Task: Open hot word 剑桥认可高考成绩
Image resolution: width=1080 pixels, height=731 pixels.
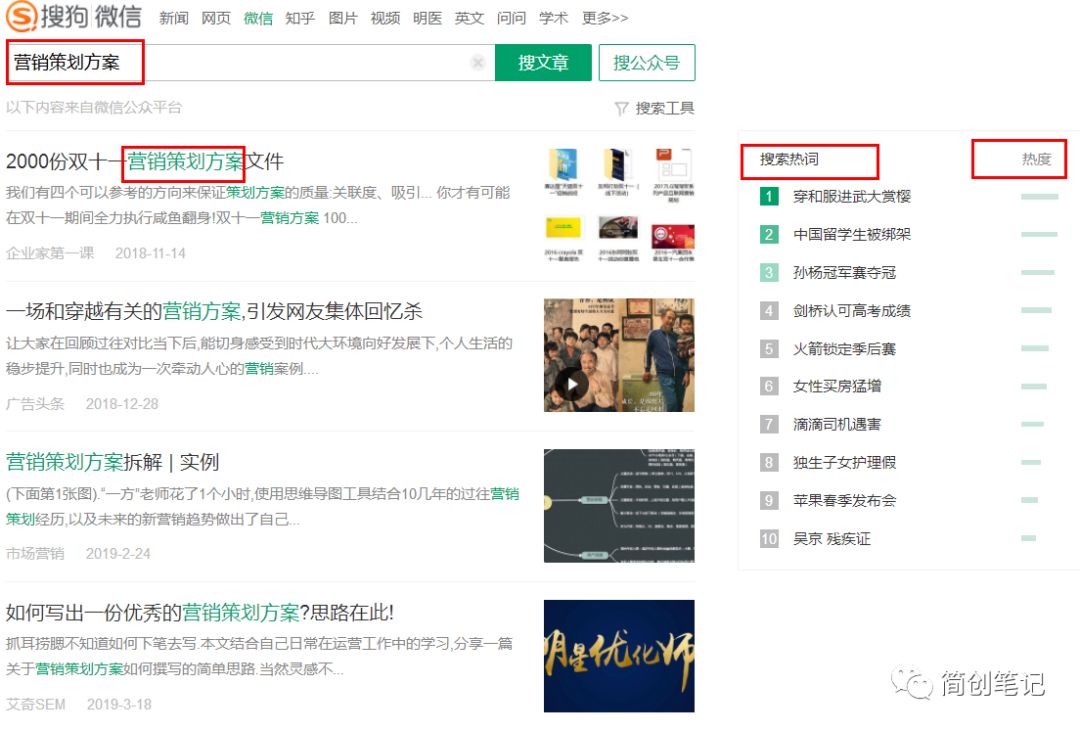Action: click(852, 311)
